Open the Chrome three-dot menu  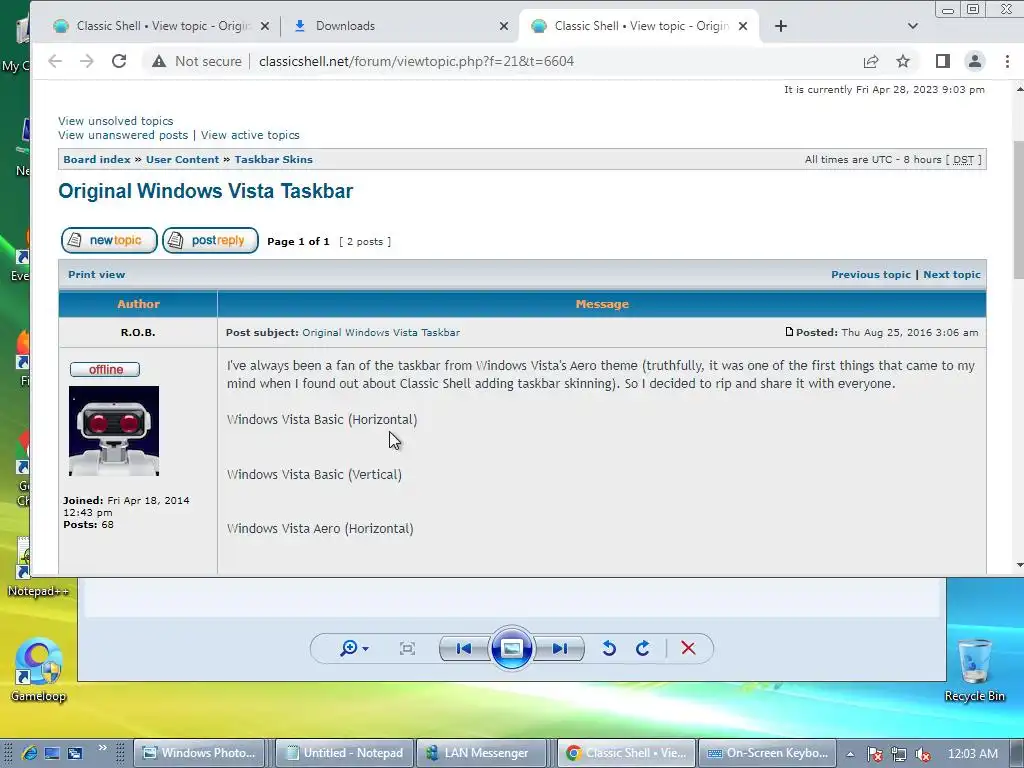click(x=1007, y=61)
